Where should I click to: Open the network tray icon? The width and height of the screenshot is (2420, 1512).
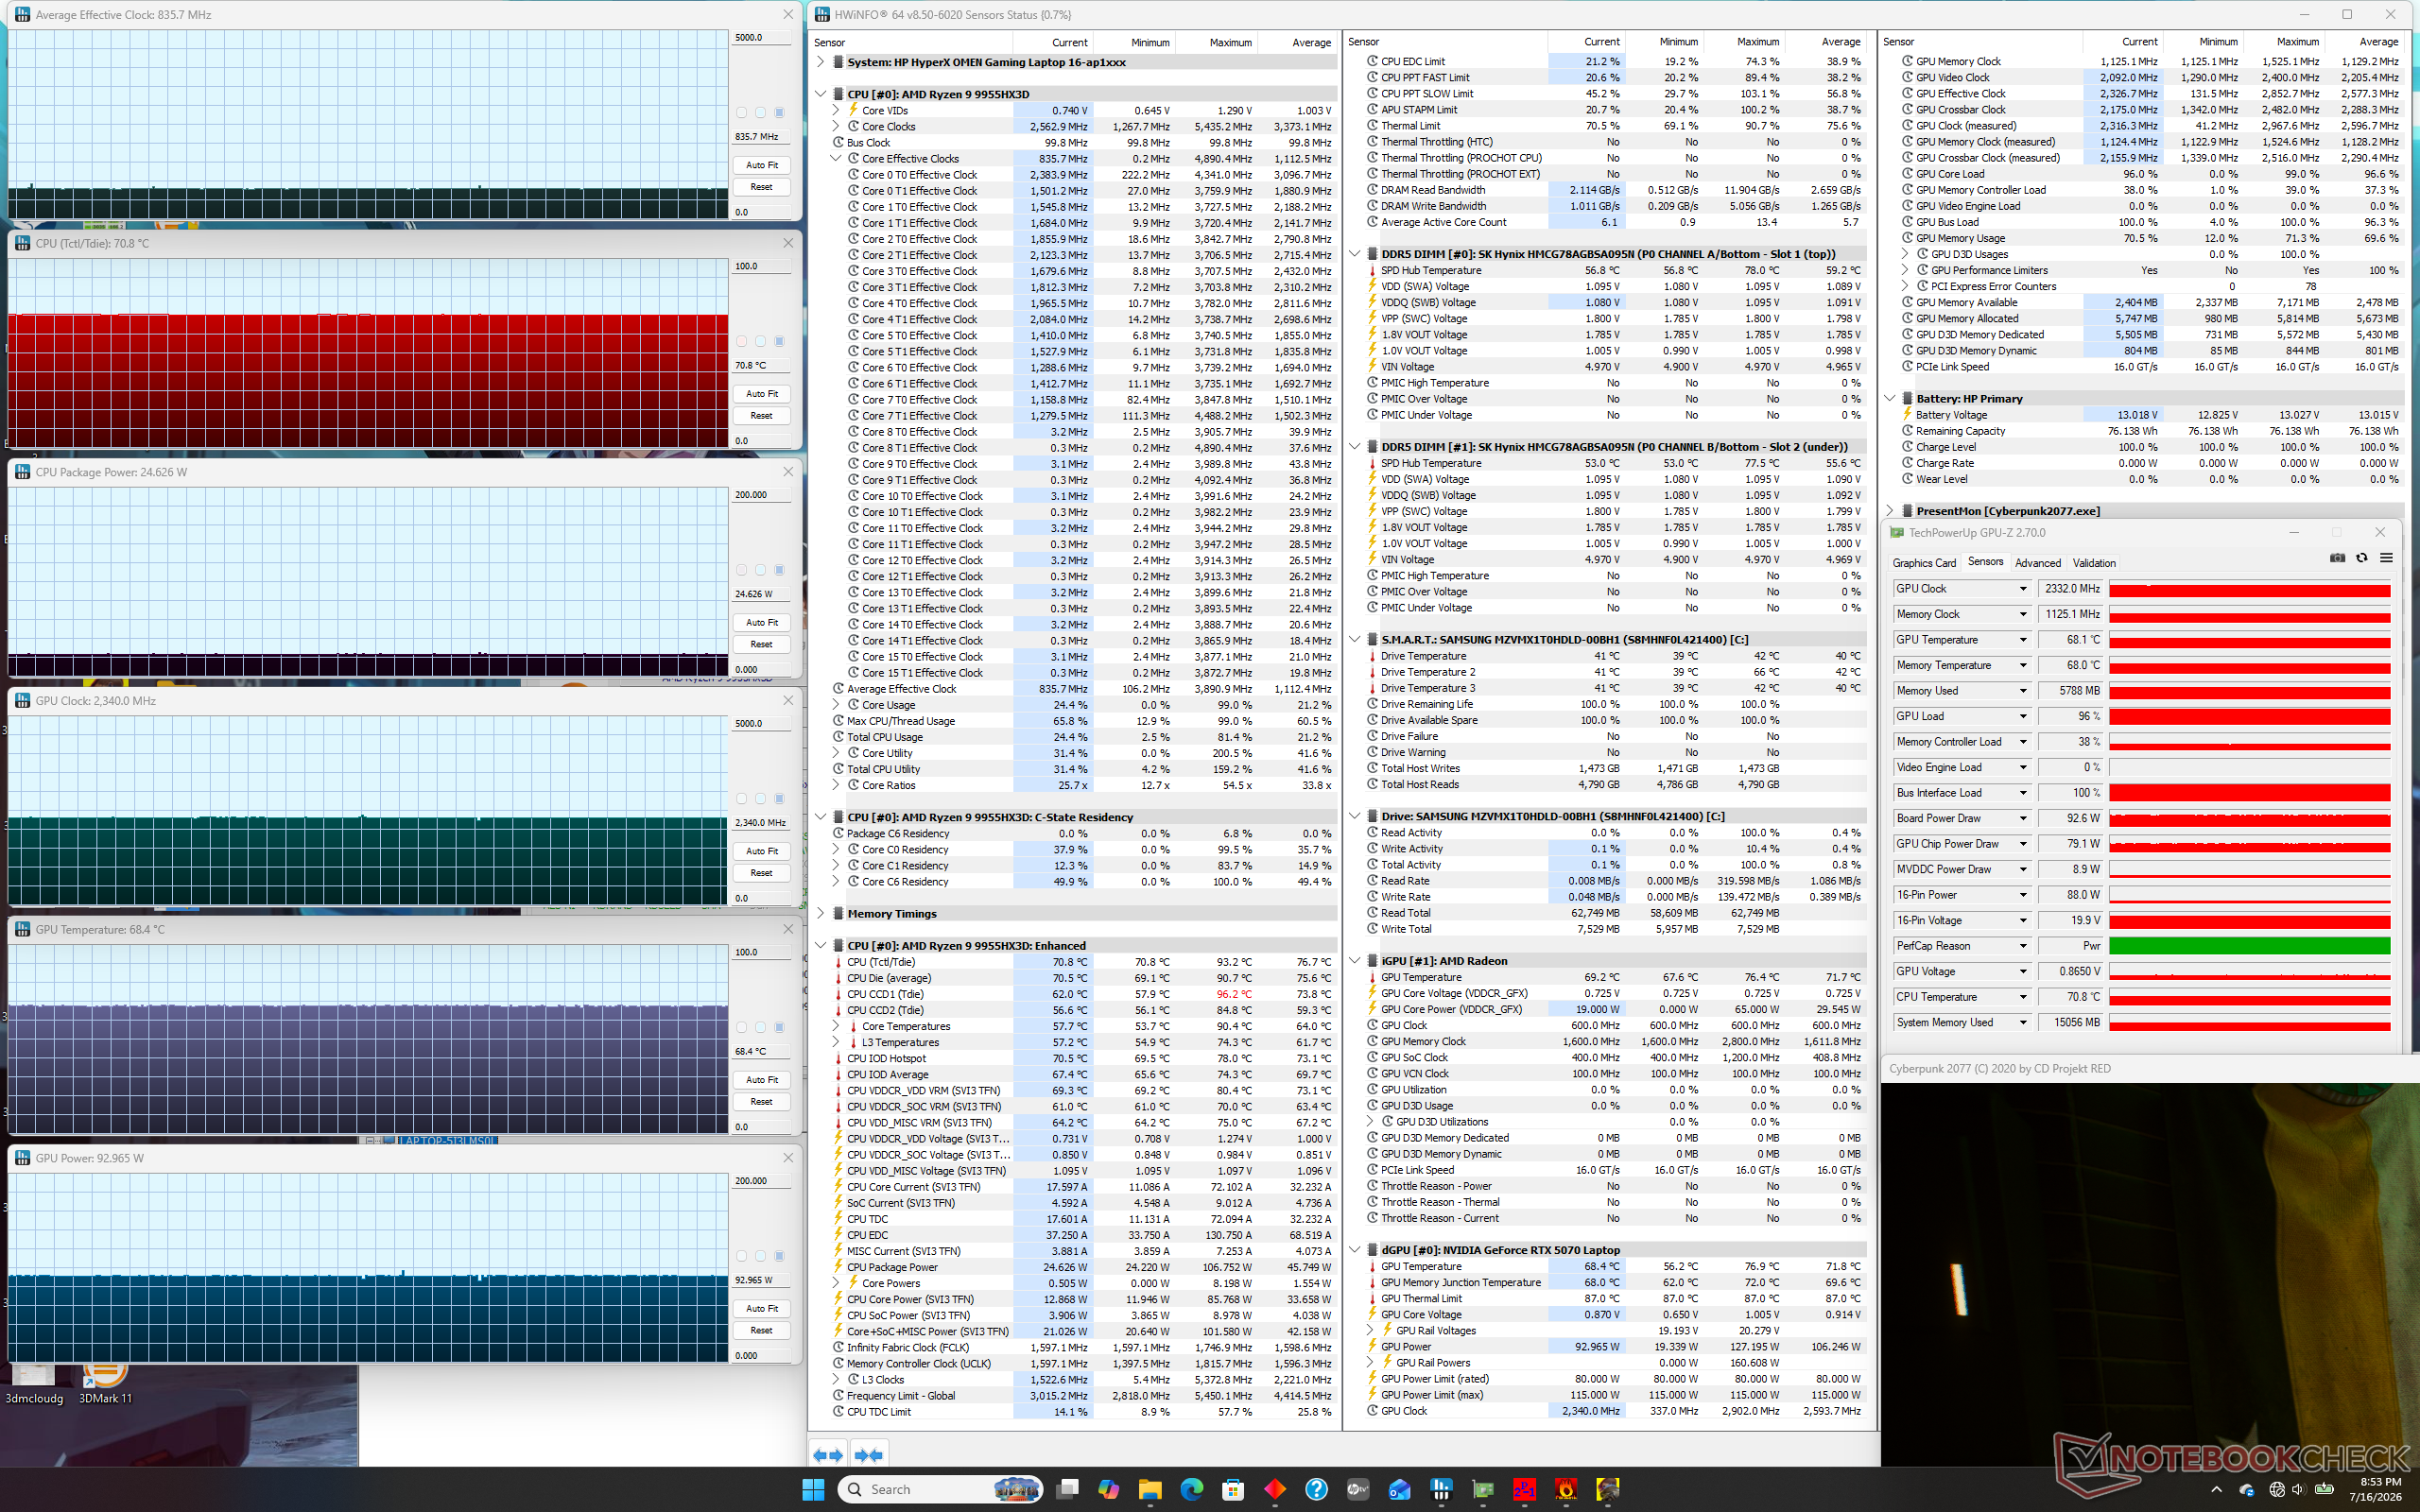(x=2277, y=1490)
